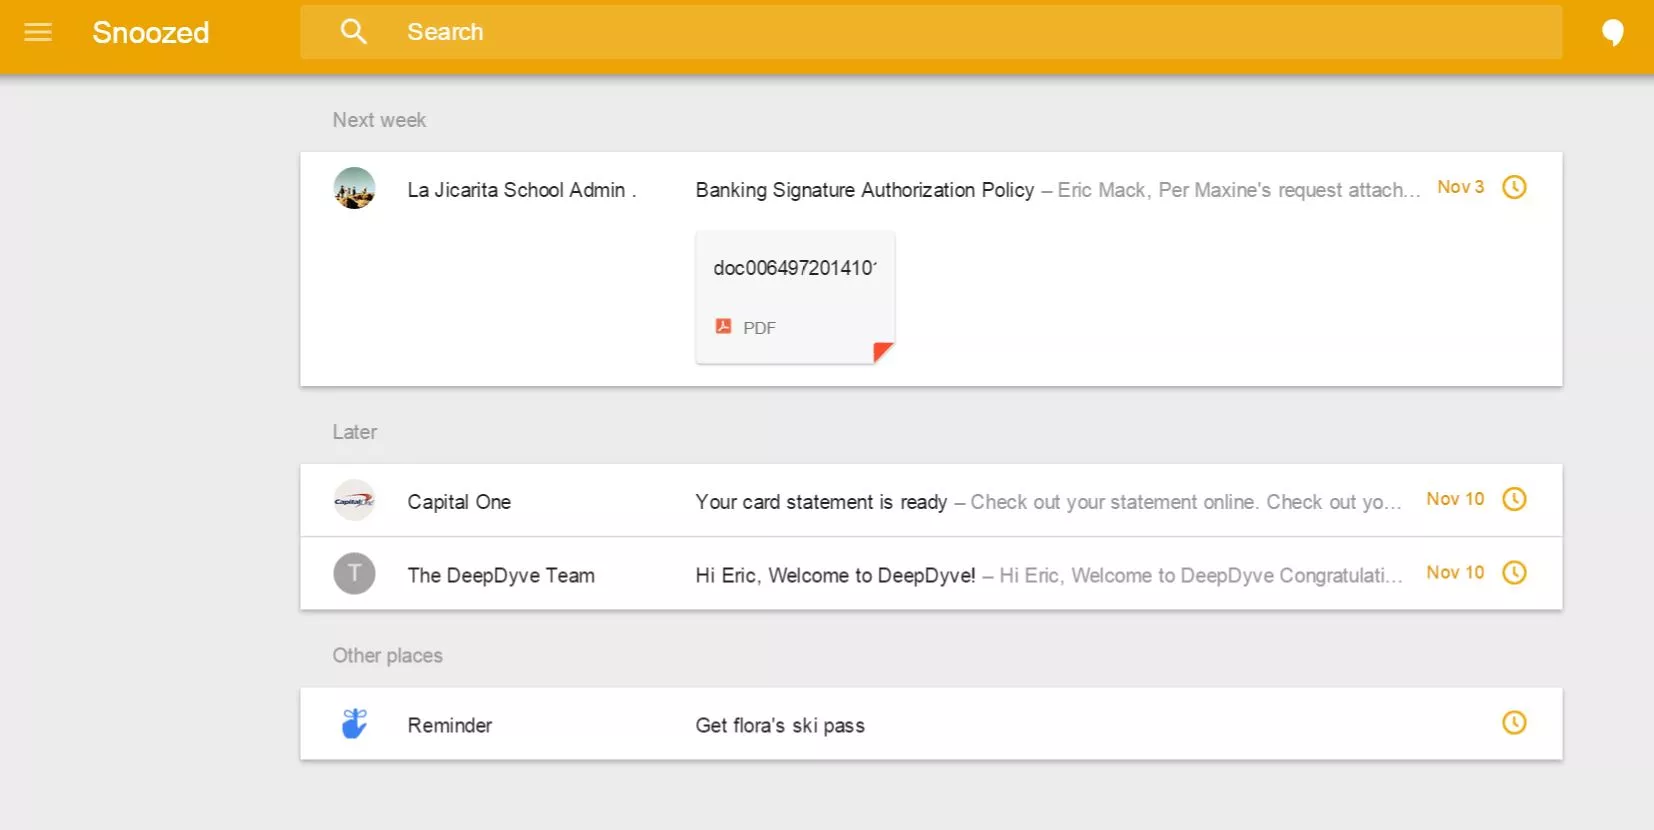Select the Capital One sender avatar
Image resolution: width=1654 pixels, height=830 pixels.
pyautogui.click(x=354, y=501)
